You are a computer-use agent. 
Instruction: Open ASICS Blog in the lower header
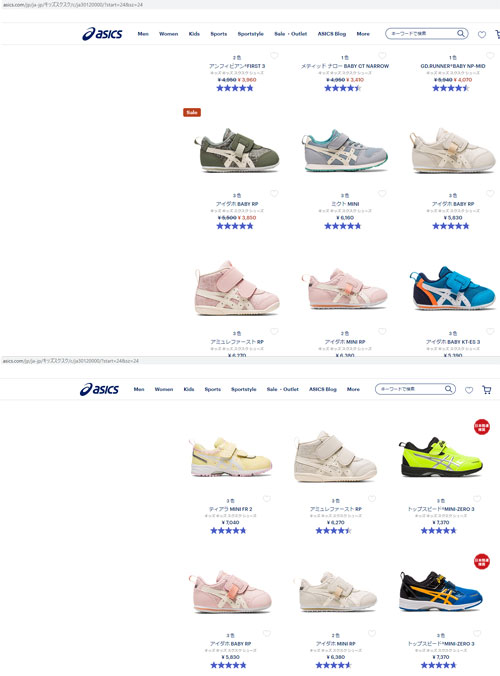click(322, 389)
